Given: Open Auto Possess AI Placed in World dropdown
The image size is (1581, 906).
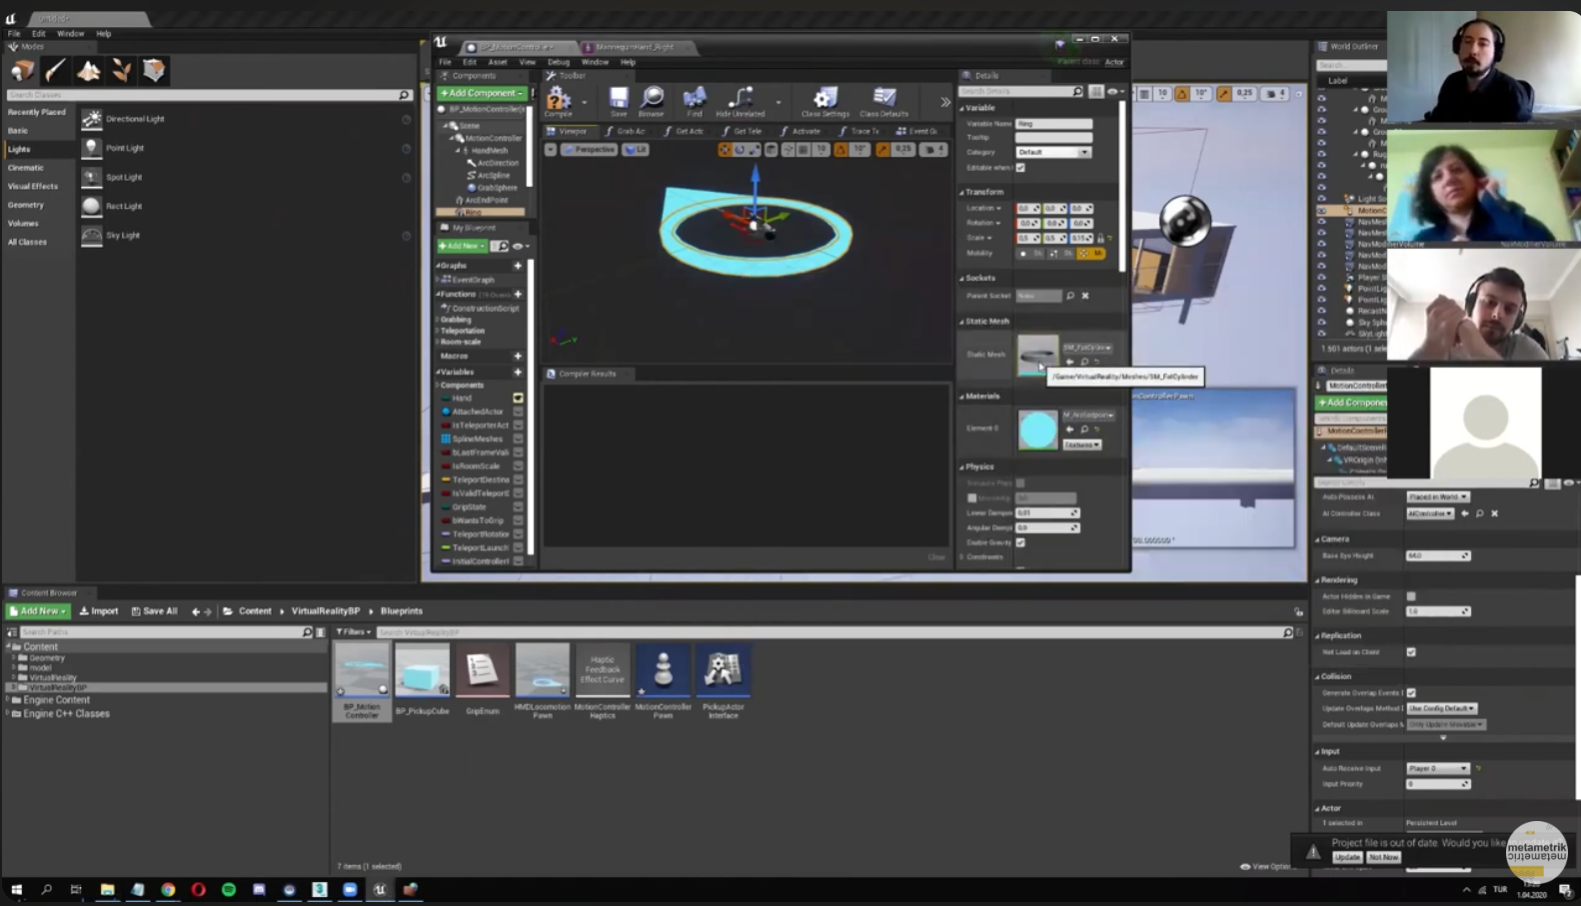Looking at the screenshot, I should coord(1437,497).
